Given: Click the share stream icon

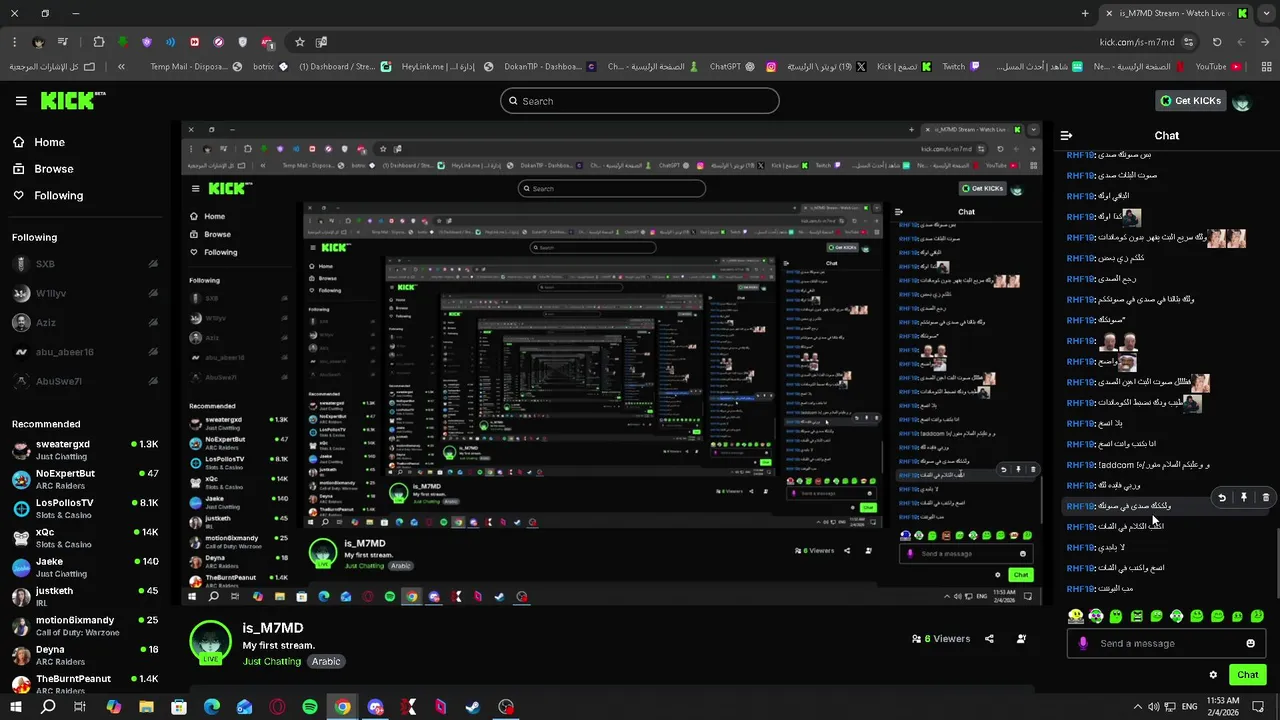Looking at the screenshot, I should tap(989, 639).
